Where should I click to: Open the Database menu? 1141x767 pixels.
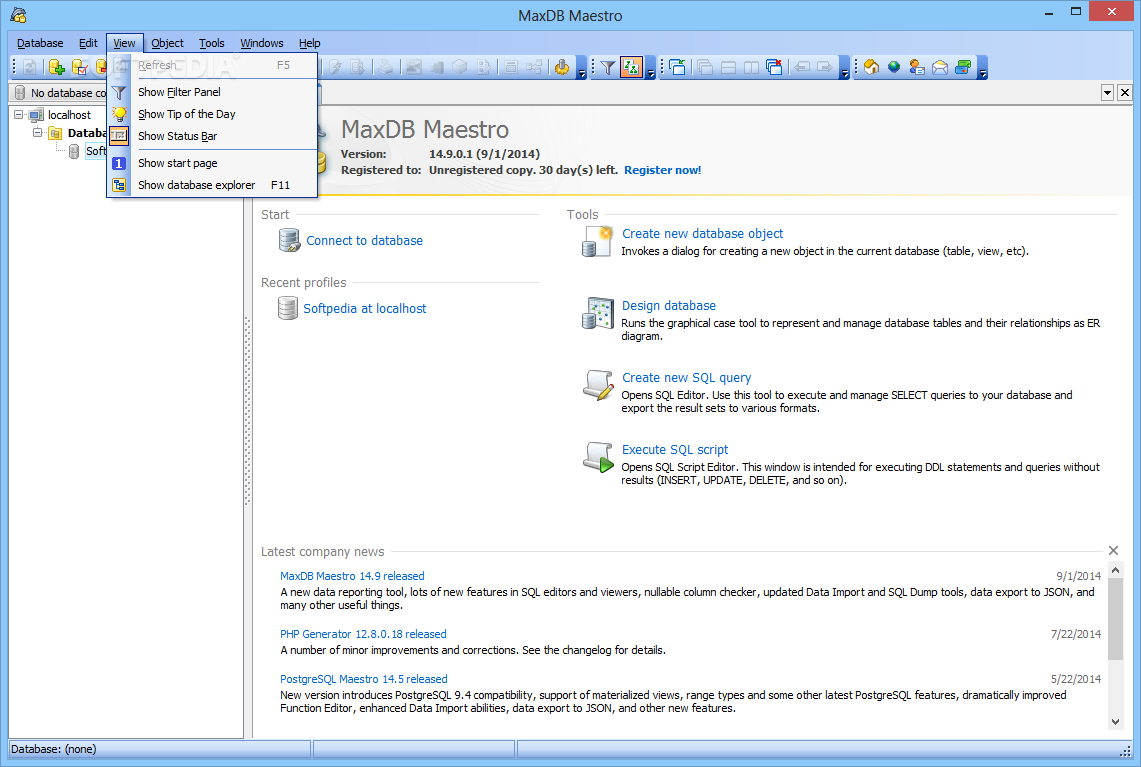pyautogui.click(x=40, y=43)
